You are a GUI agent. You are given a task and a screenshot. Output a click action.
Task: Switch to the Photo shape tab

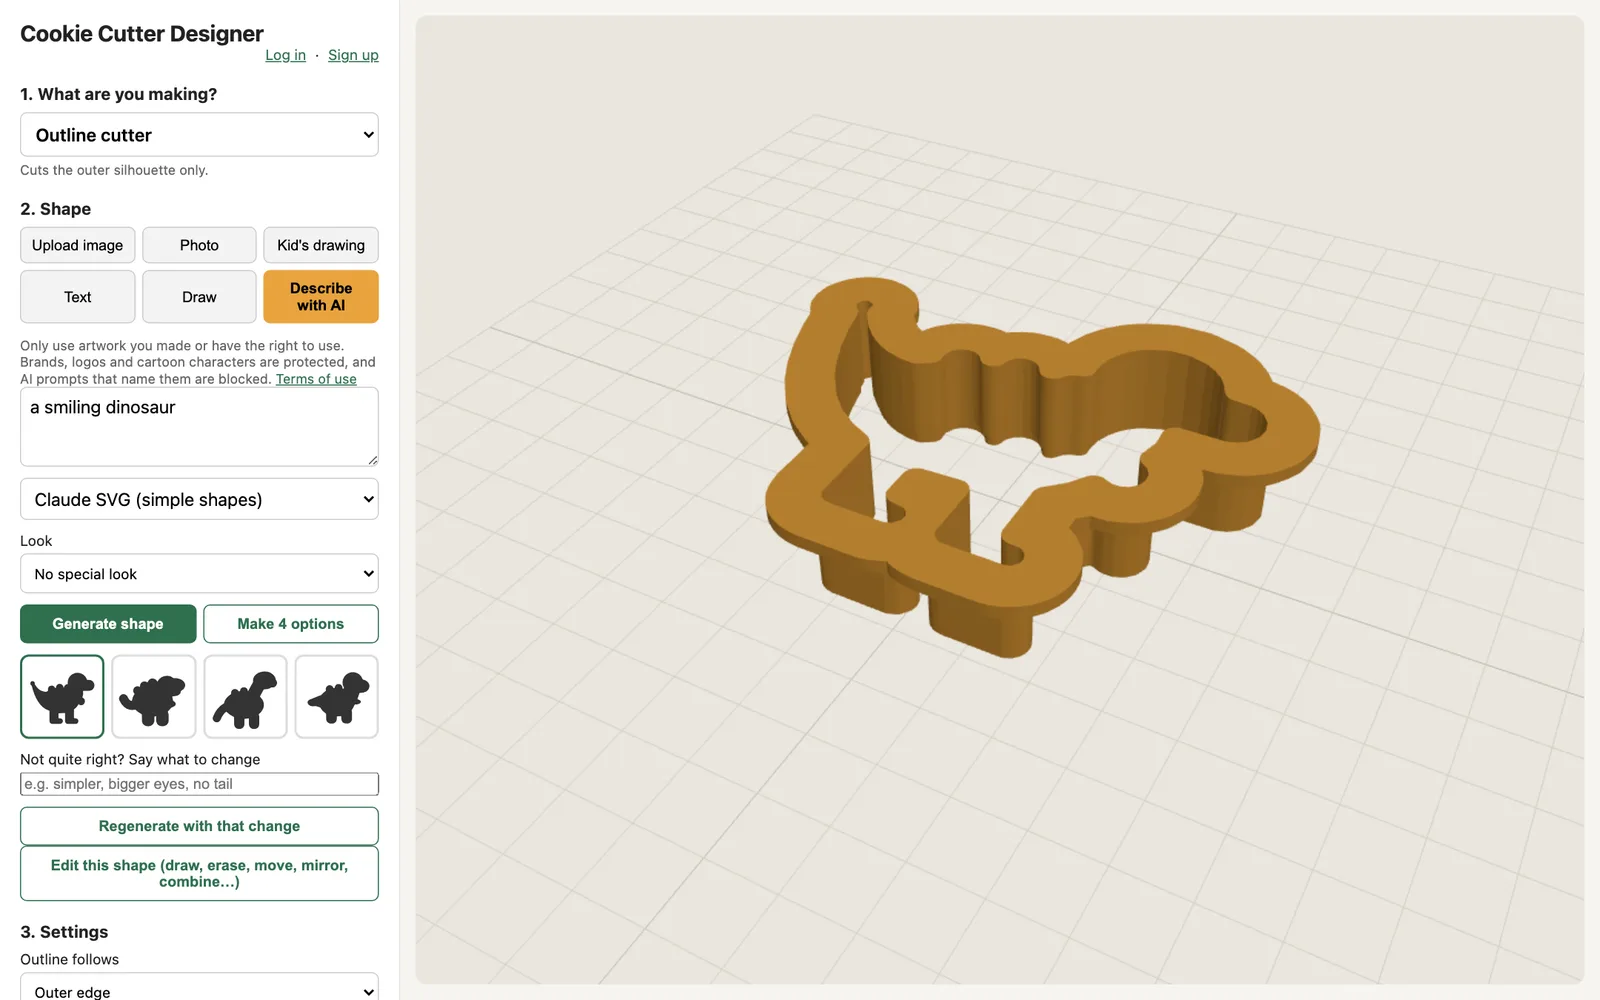click(199, 245)
